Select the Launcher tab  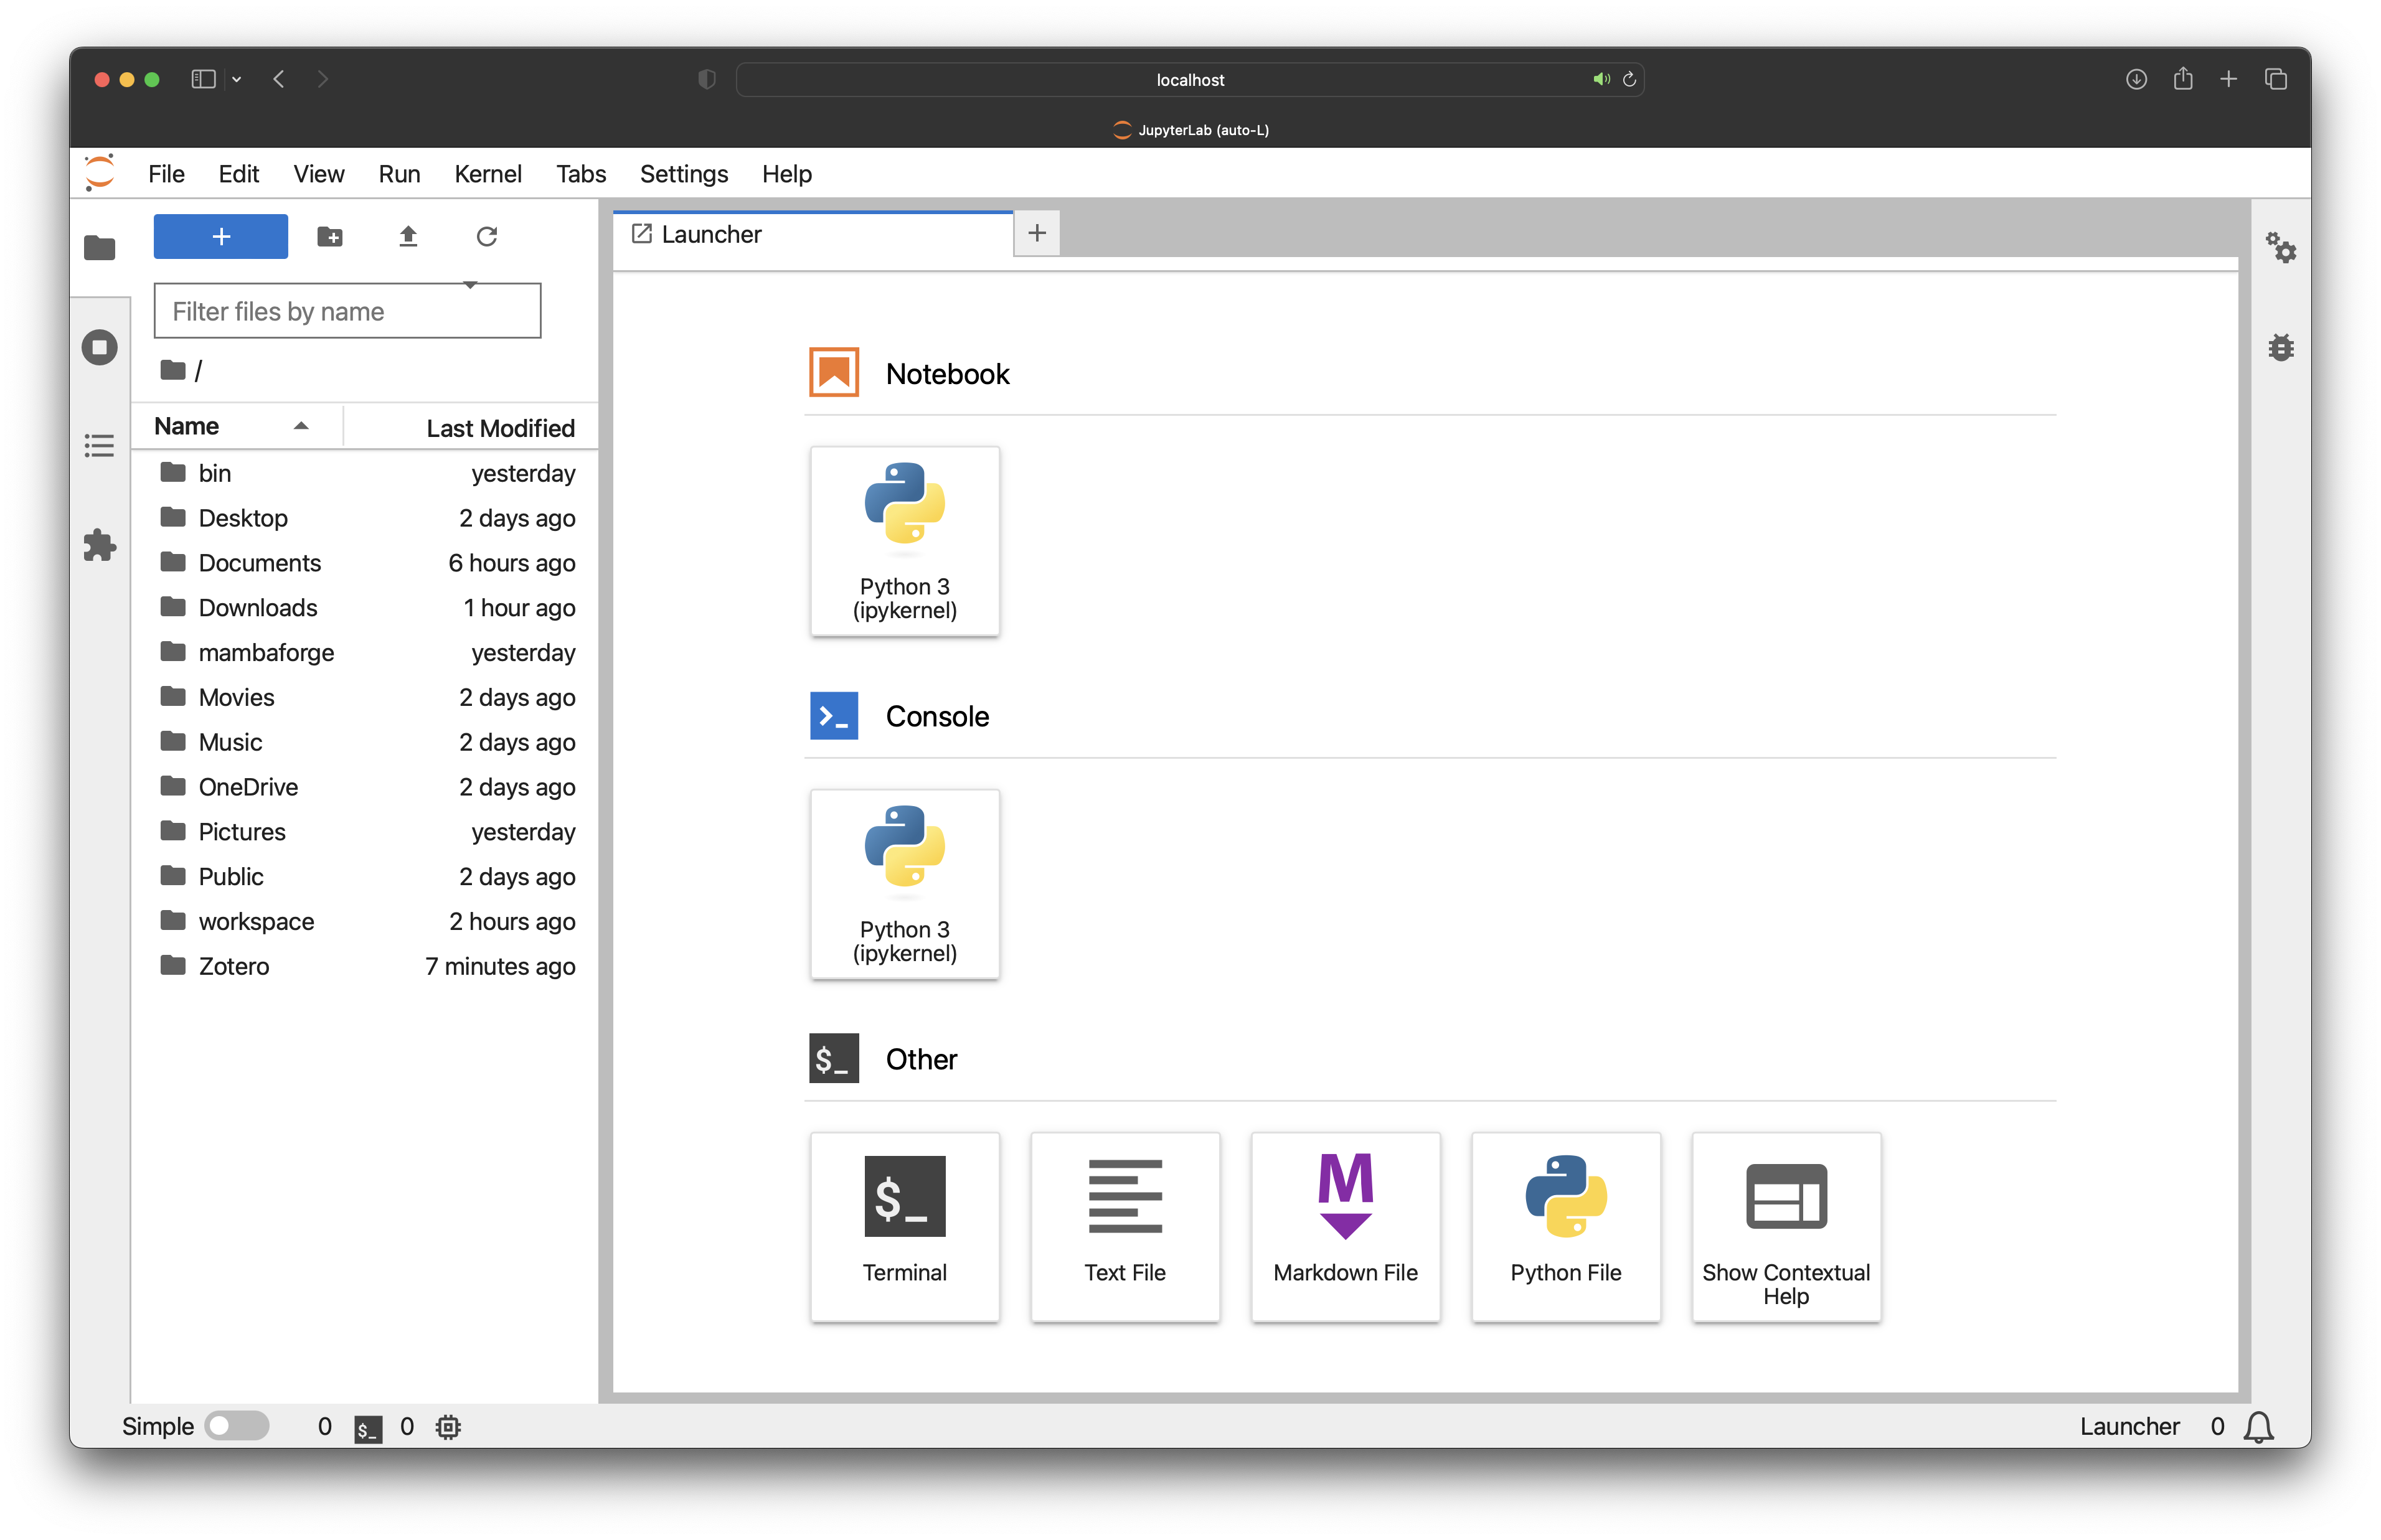pyautogui.click(x=812, y=234)
